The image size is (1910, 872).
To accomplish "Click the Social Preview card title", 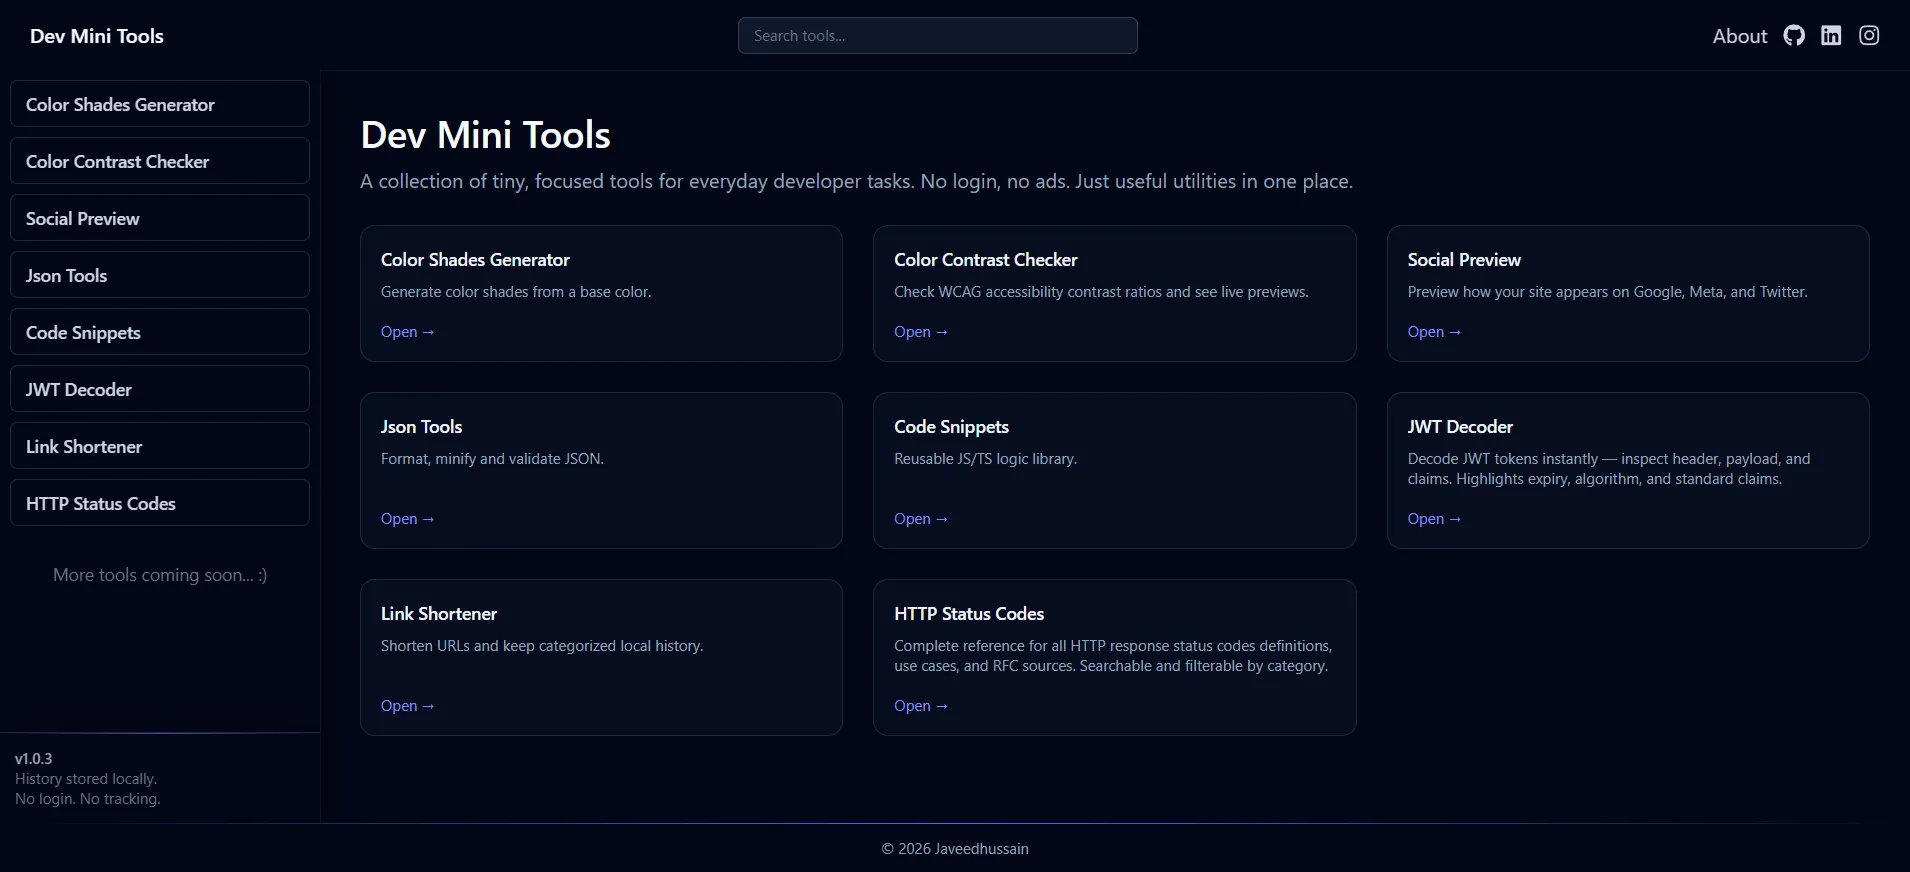I will [1464, 260].
